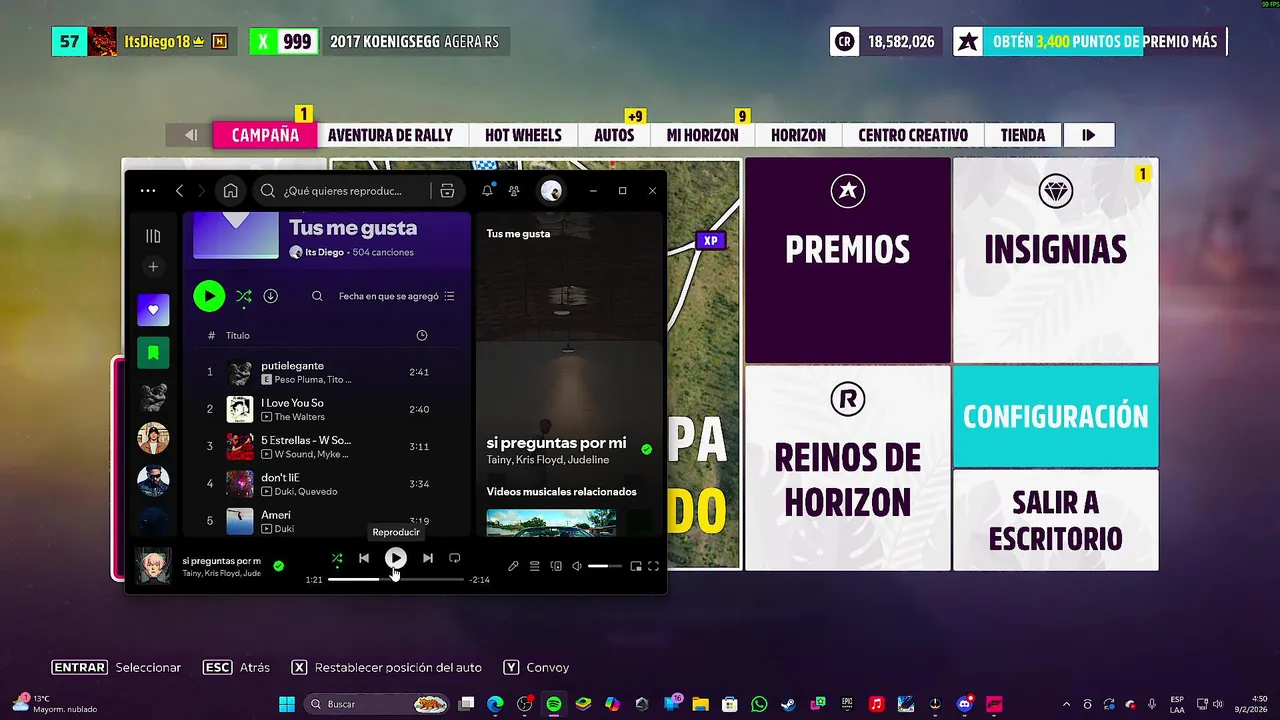The width and height of the screenshot is (1280, 720).
Task: Create a new playlist with plus button
Action: [x=153, y=266]
